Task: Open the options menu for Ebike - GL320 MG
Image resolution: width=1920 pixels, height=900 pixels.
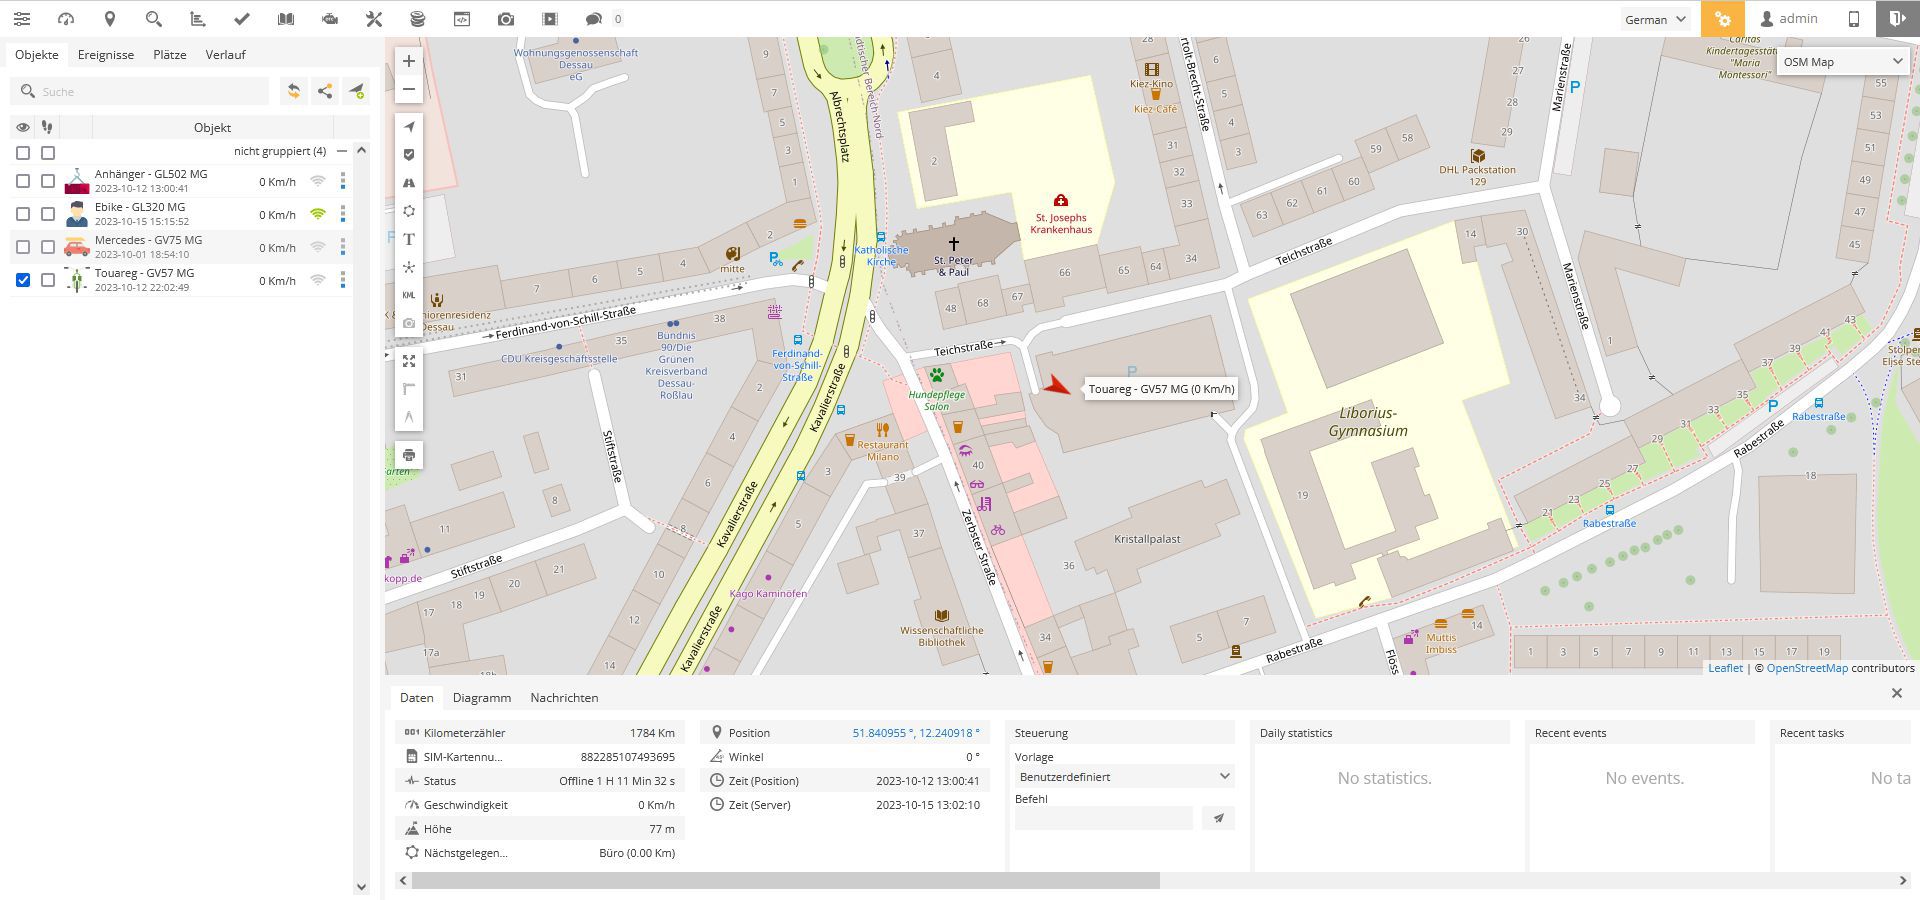Action: point(343,214)
